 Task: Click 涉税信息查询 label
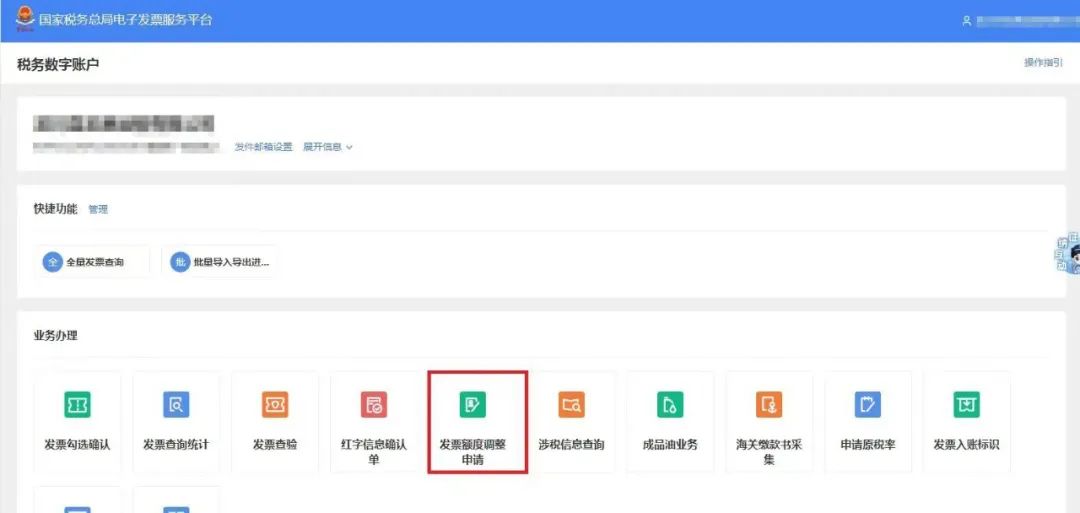[572, 445]
